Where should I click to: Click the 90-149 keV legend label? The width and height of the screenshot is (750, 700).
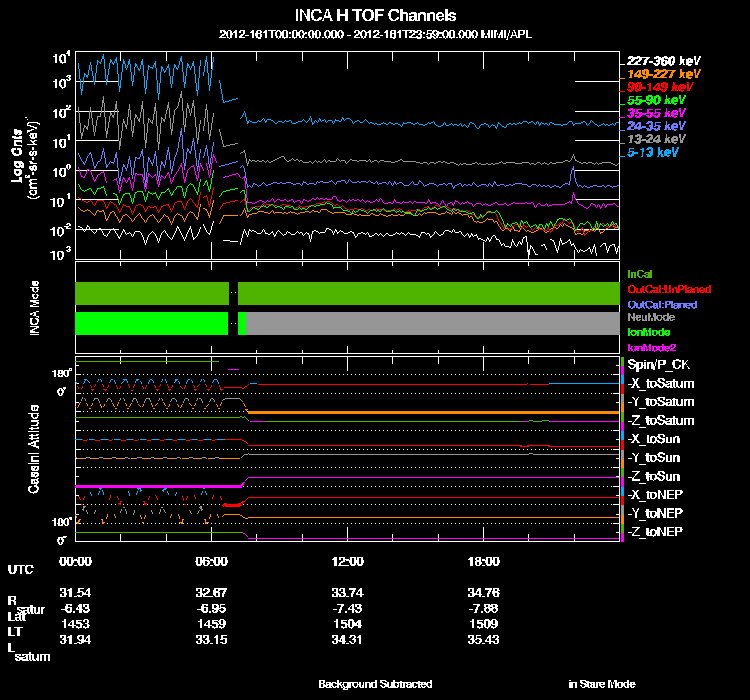point(660,87)
